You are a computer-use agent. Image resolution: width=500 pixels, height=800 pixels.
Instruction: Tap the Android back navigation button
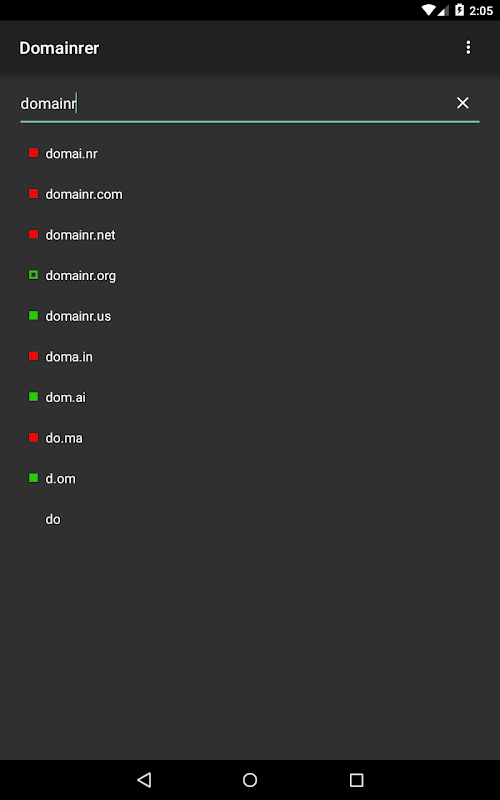(144, 780)
